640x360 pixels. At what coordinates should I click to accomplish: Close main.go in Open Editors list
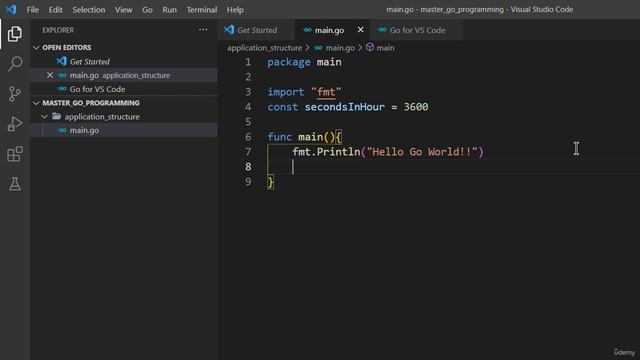pyautogui.click(x=50, y=75)
